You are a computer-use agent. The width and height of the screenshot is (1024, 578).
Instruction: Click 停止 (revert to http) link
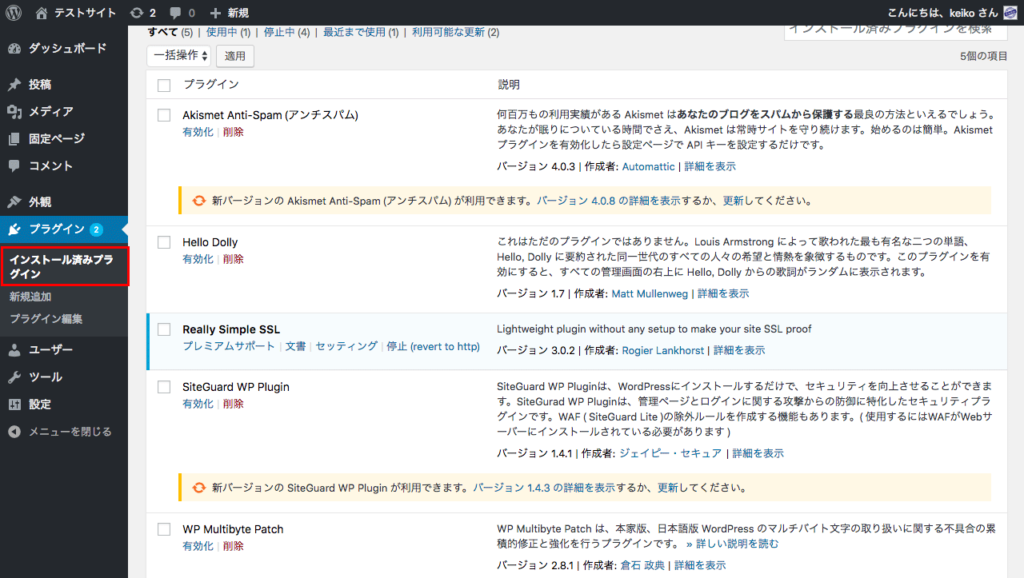pyautogui.click(x=433, y=346)
